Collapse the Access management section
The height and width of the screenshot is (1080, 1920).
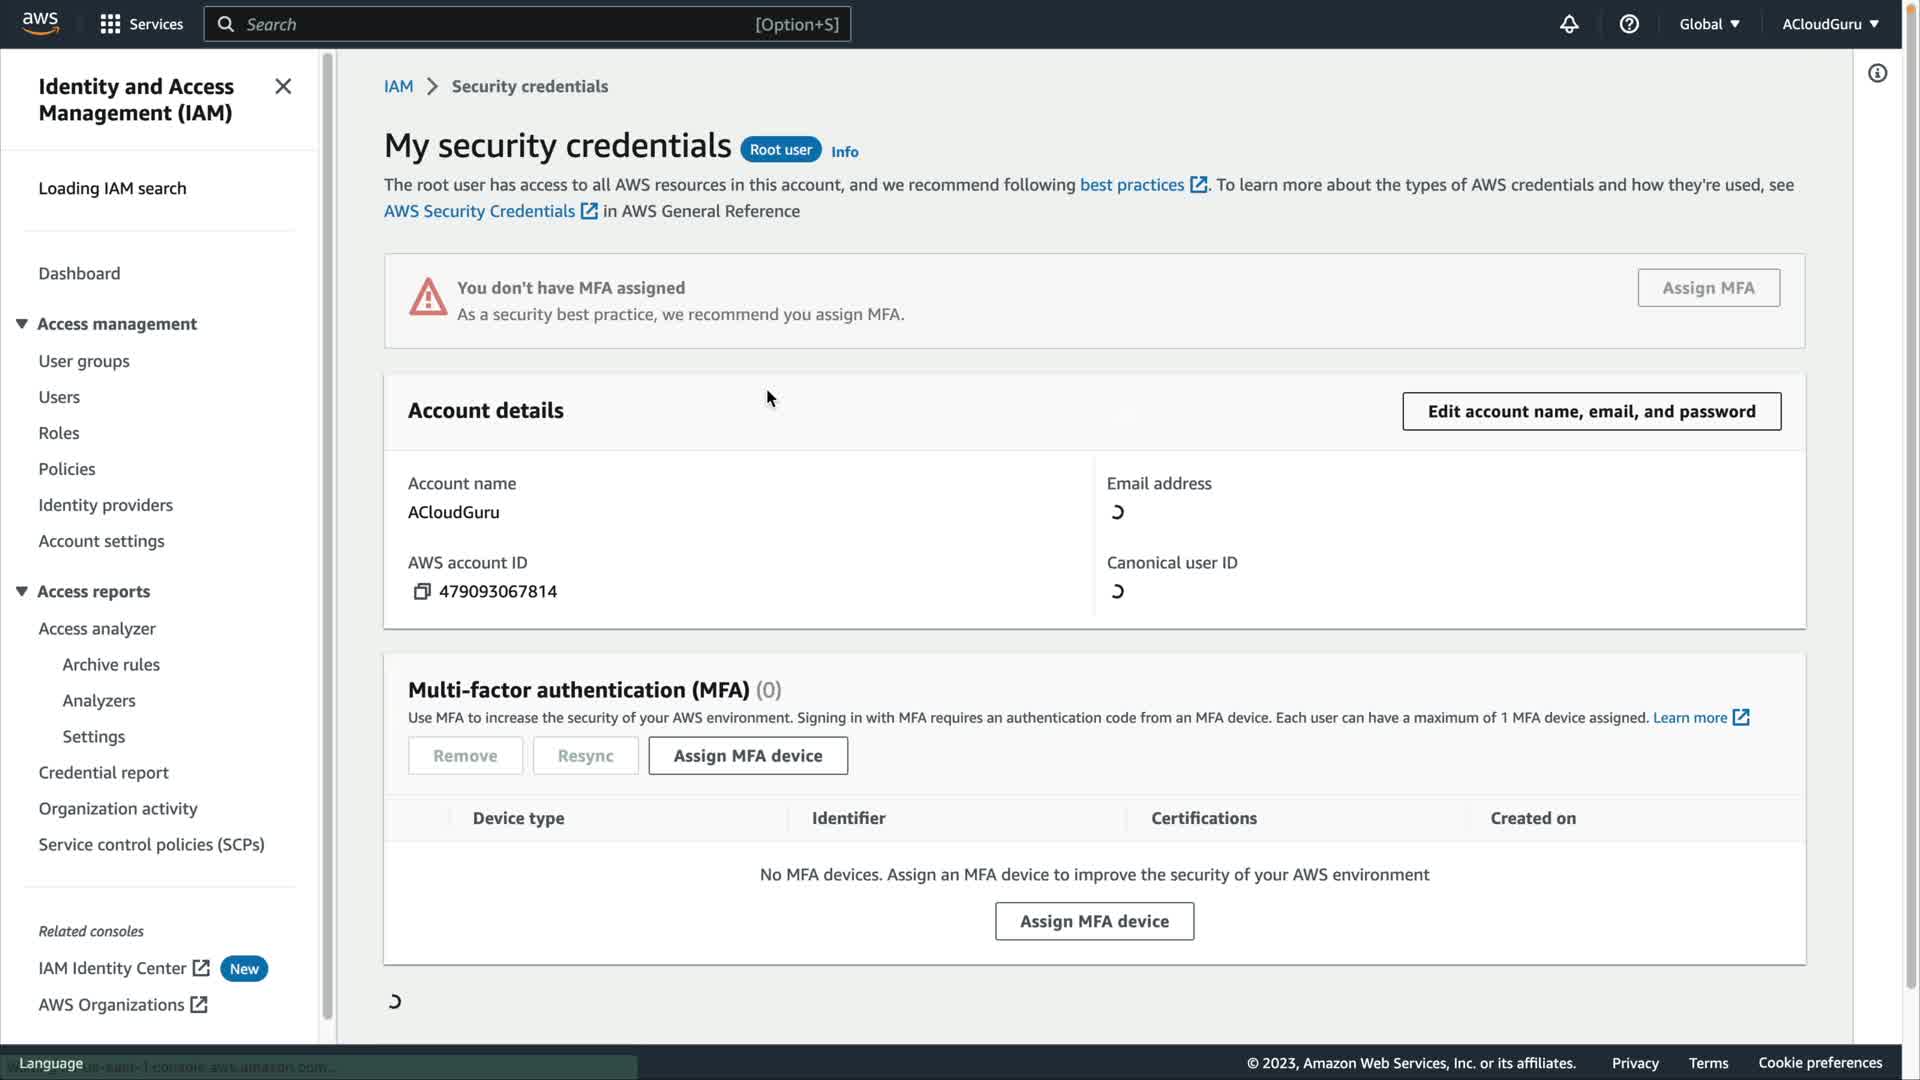pyautogui.click(x=22, y=324)
